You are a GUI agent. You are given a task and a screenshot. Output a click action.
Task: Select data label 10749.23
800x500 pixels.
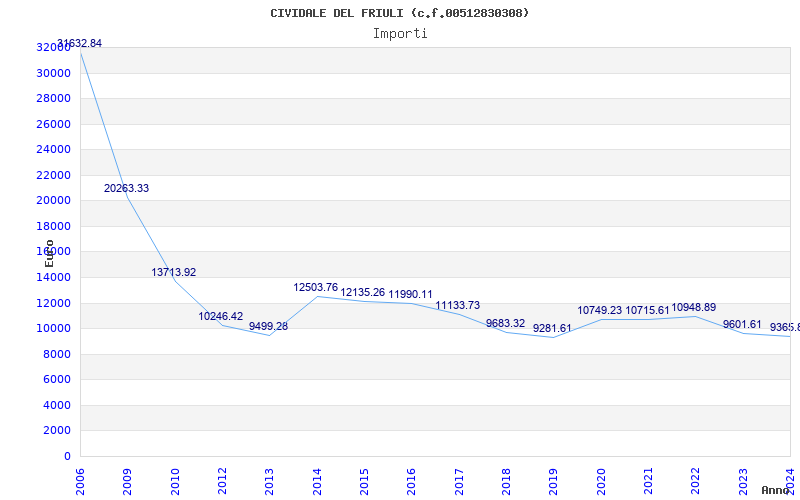[x=599, y=310]
